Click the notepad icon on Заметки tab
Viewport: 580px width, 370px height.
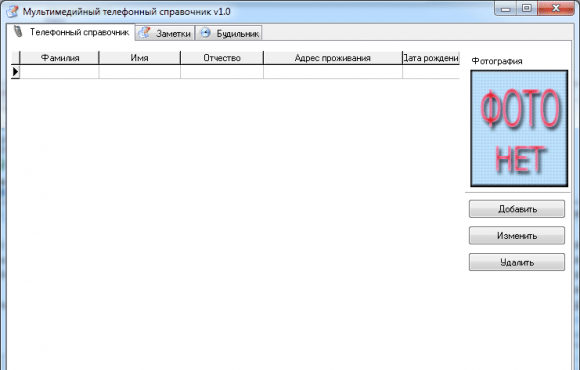[x=145, y=33]
